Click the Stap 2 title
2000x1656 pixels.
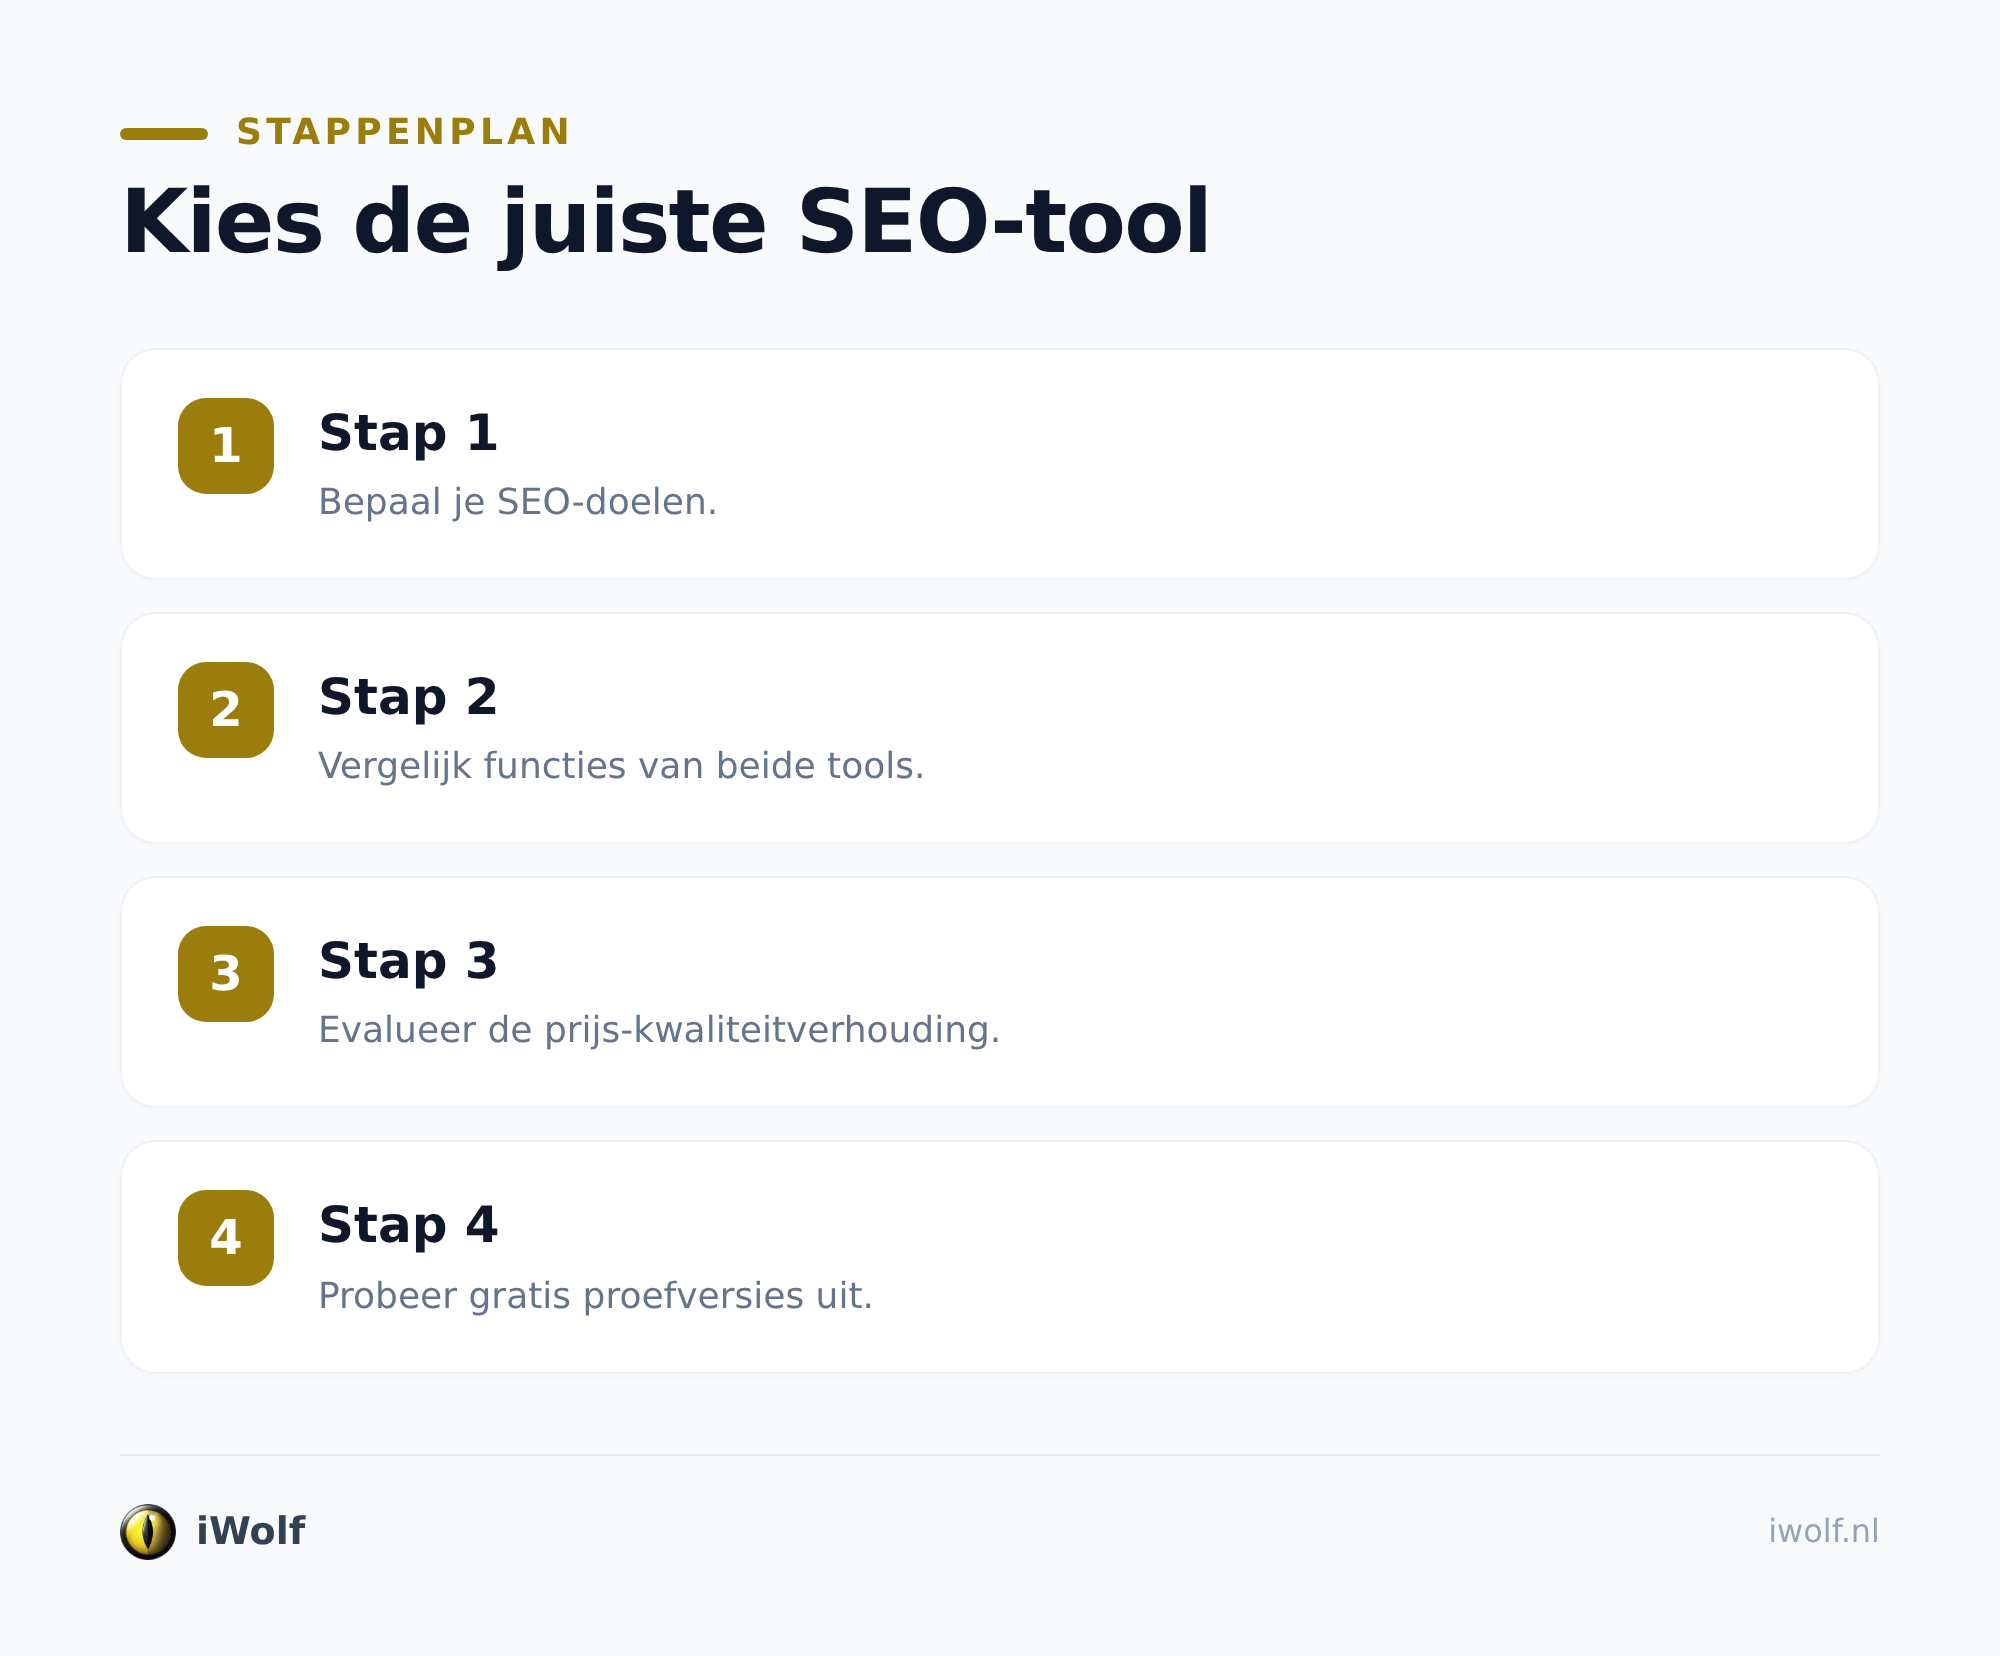coord(408,699)
